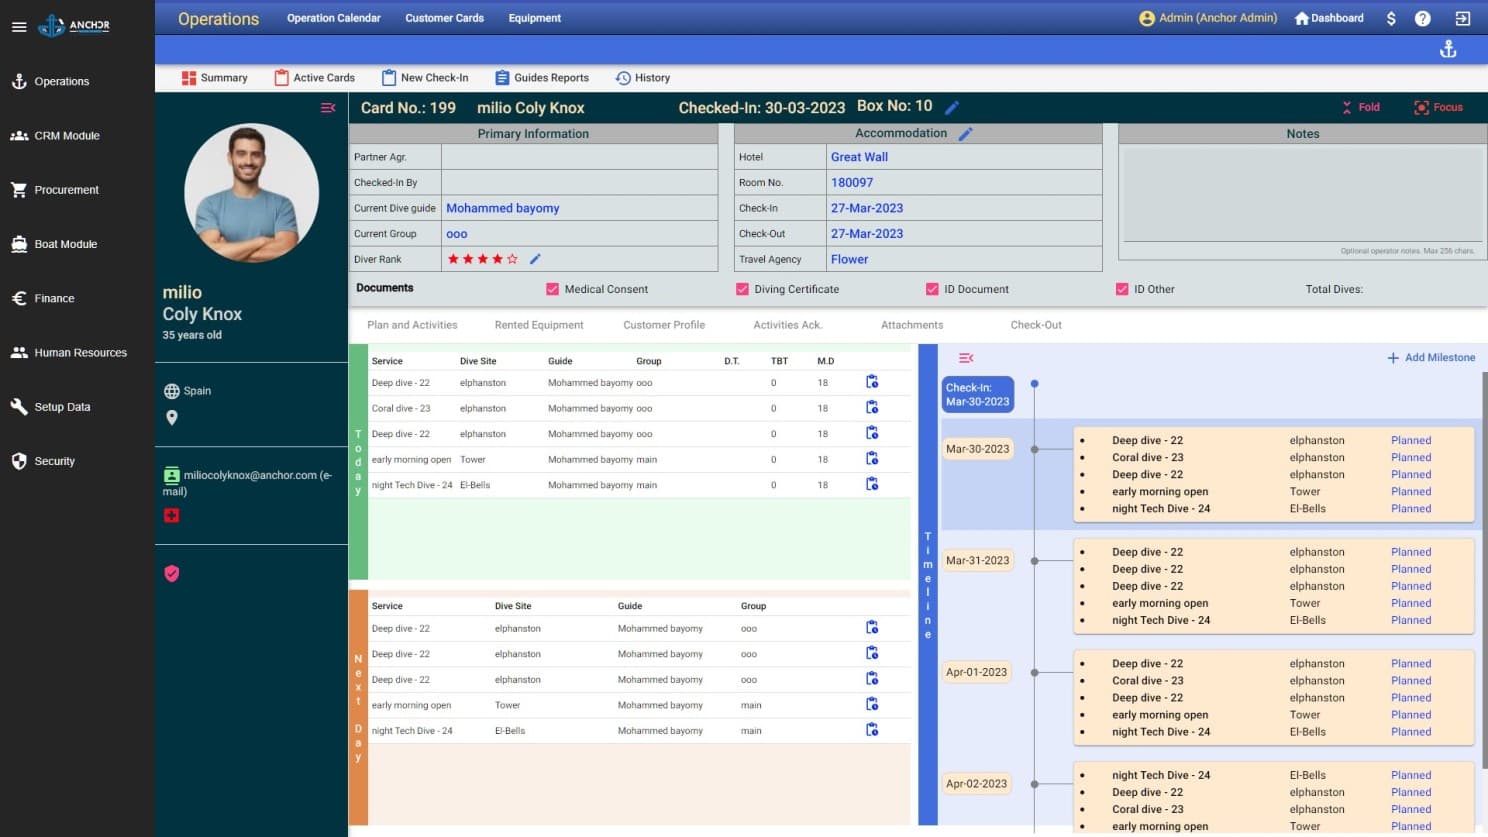Toggle the Diving Certificate checkbox

click(742, 289)
